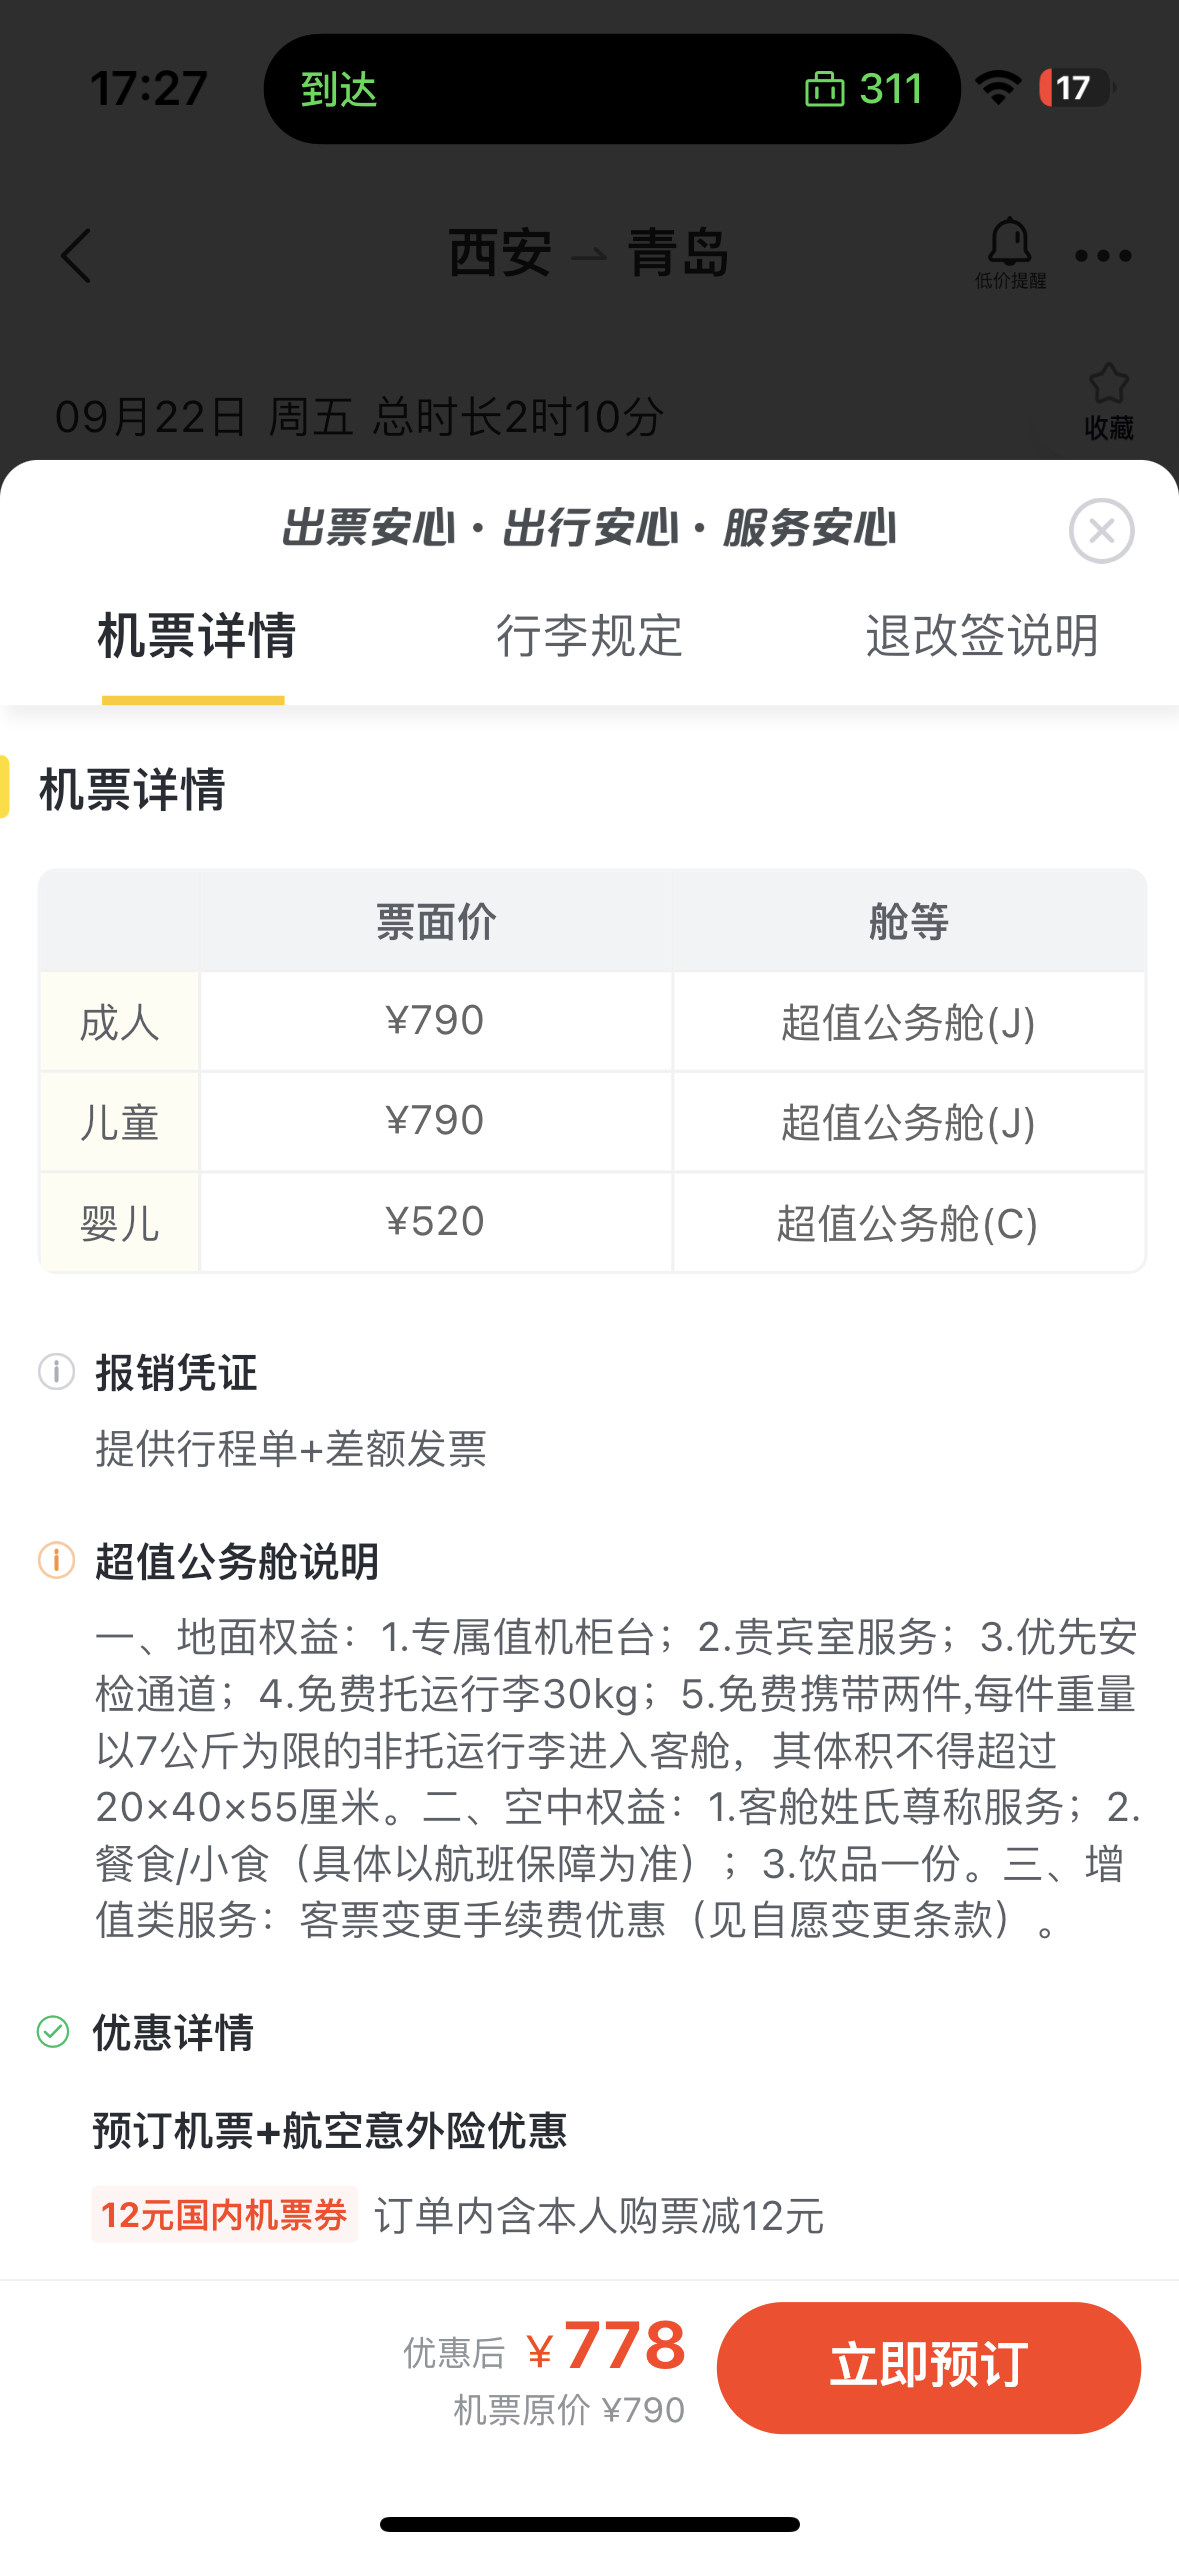Tap the discounted price ¥778
Viewport: 1179px width, 2556px height.
click(607, 2346)
